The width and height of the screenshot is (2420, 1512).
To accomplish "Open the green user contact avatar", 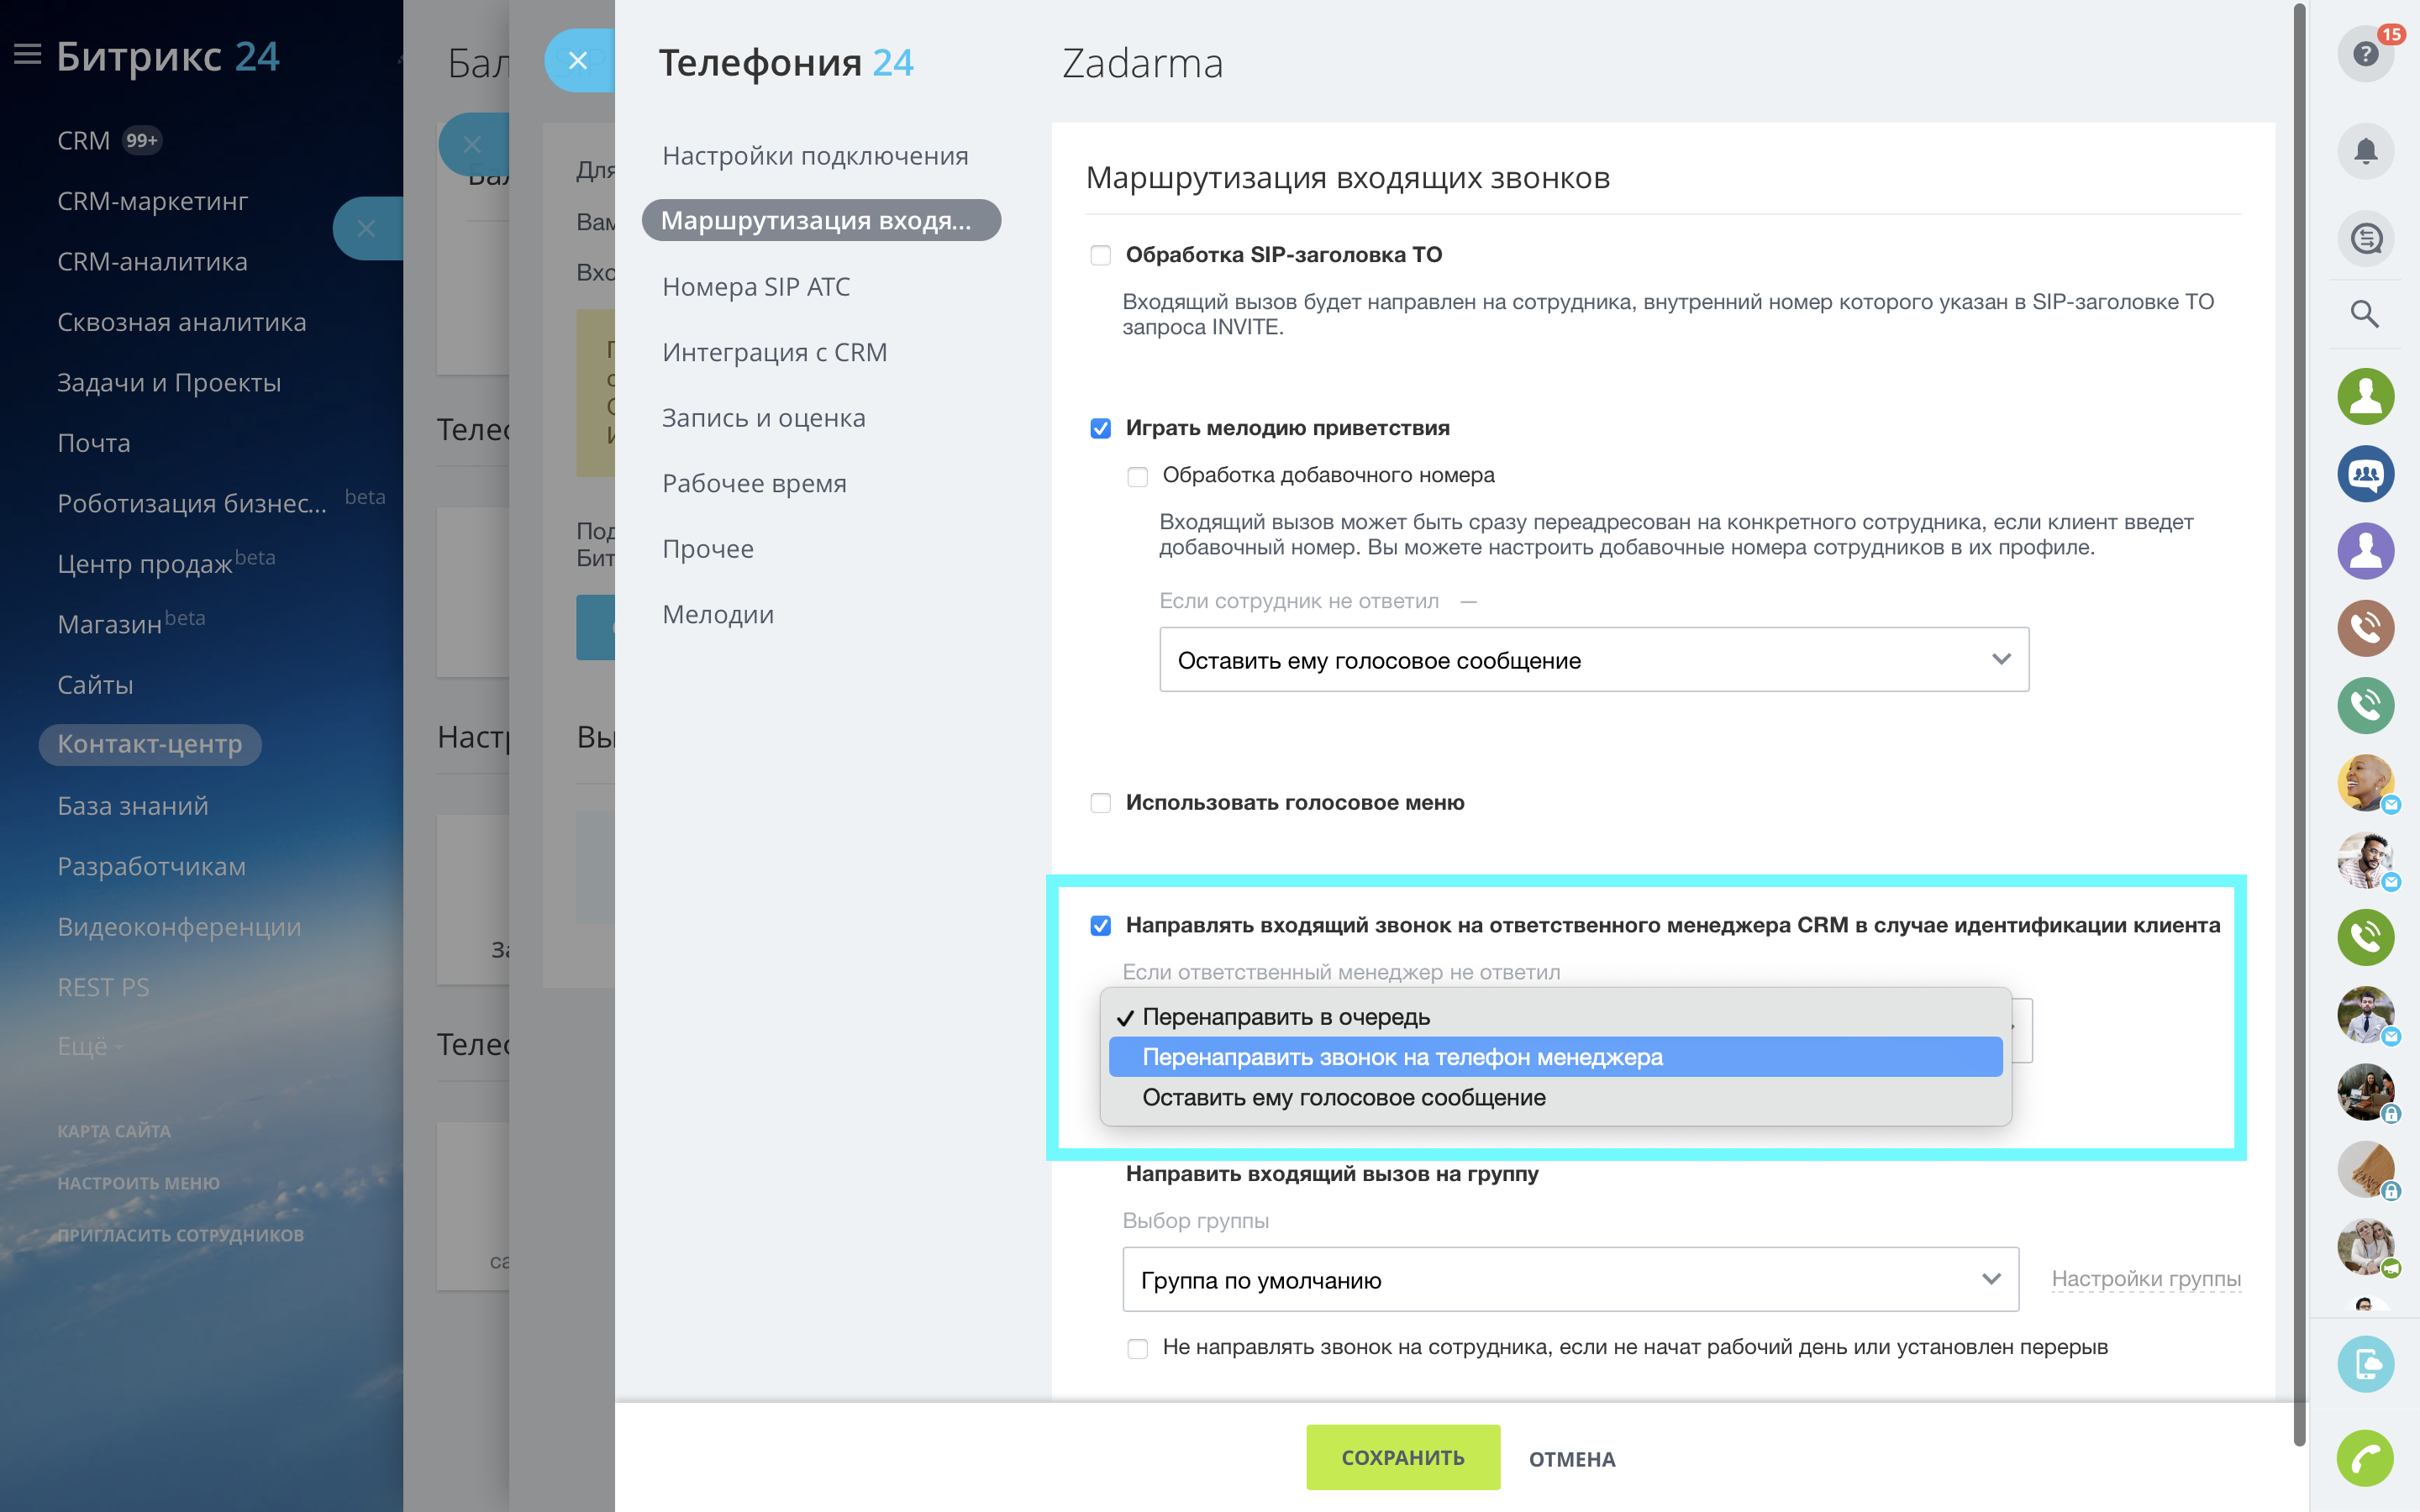I will (2365, 396).
